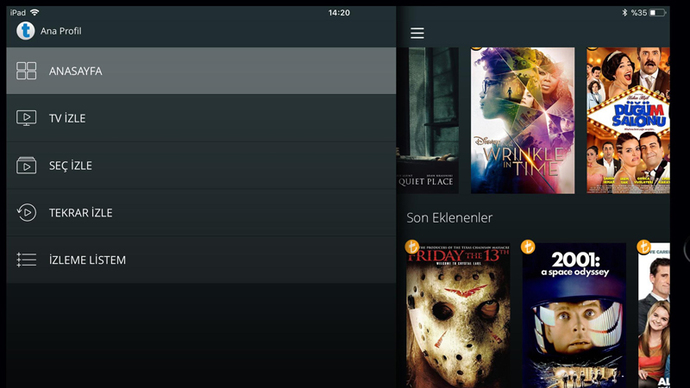Tap the battery indicator icon
Image resolution: width=690 pixels, height=388 pixels.
pyautogui.click(x=658, y=13)
